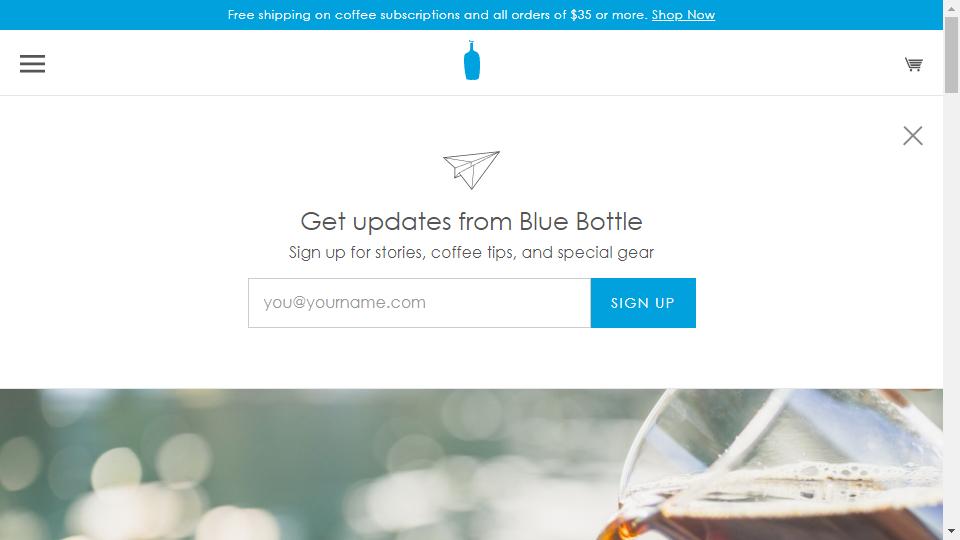The width and height of the screenshot is (960, 540).
Task: Click the paper airplane icon
Action: [x=471, y=170]
